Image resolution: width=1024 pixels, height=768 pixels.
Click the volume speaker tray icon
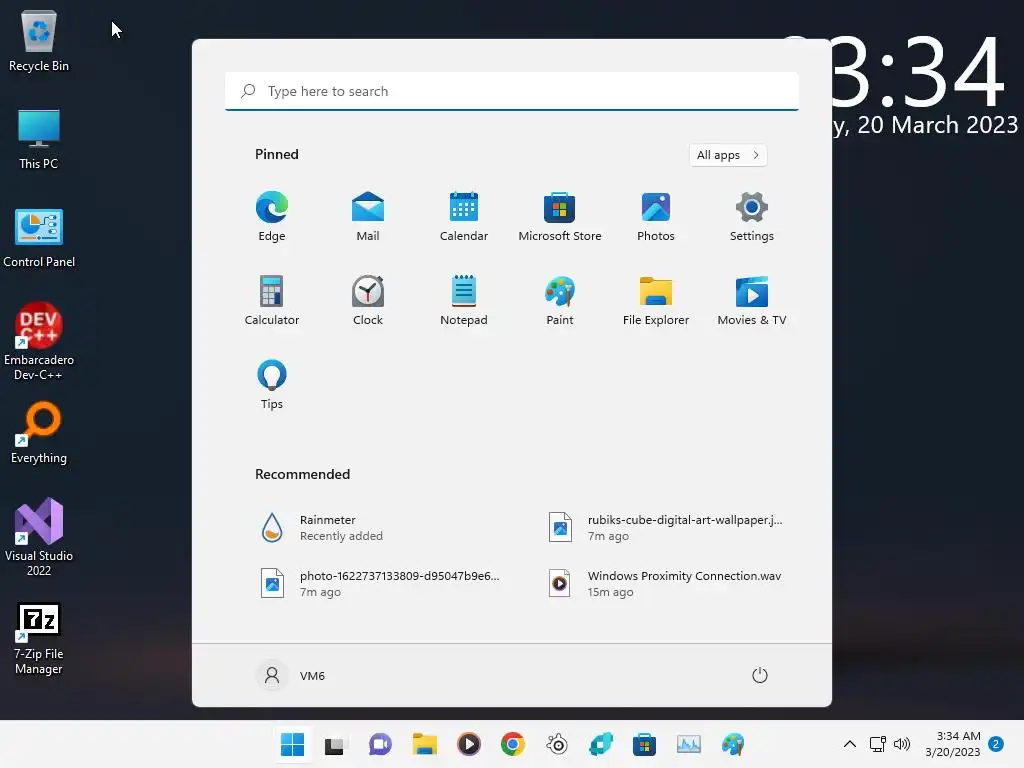(x=902, y=744)
